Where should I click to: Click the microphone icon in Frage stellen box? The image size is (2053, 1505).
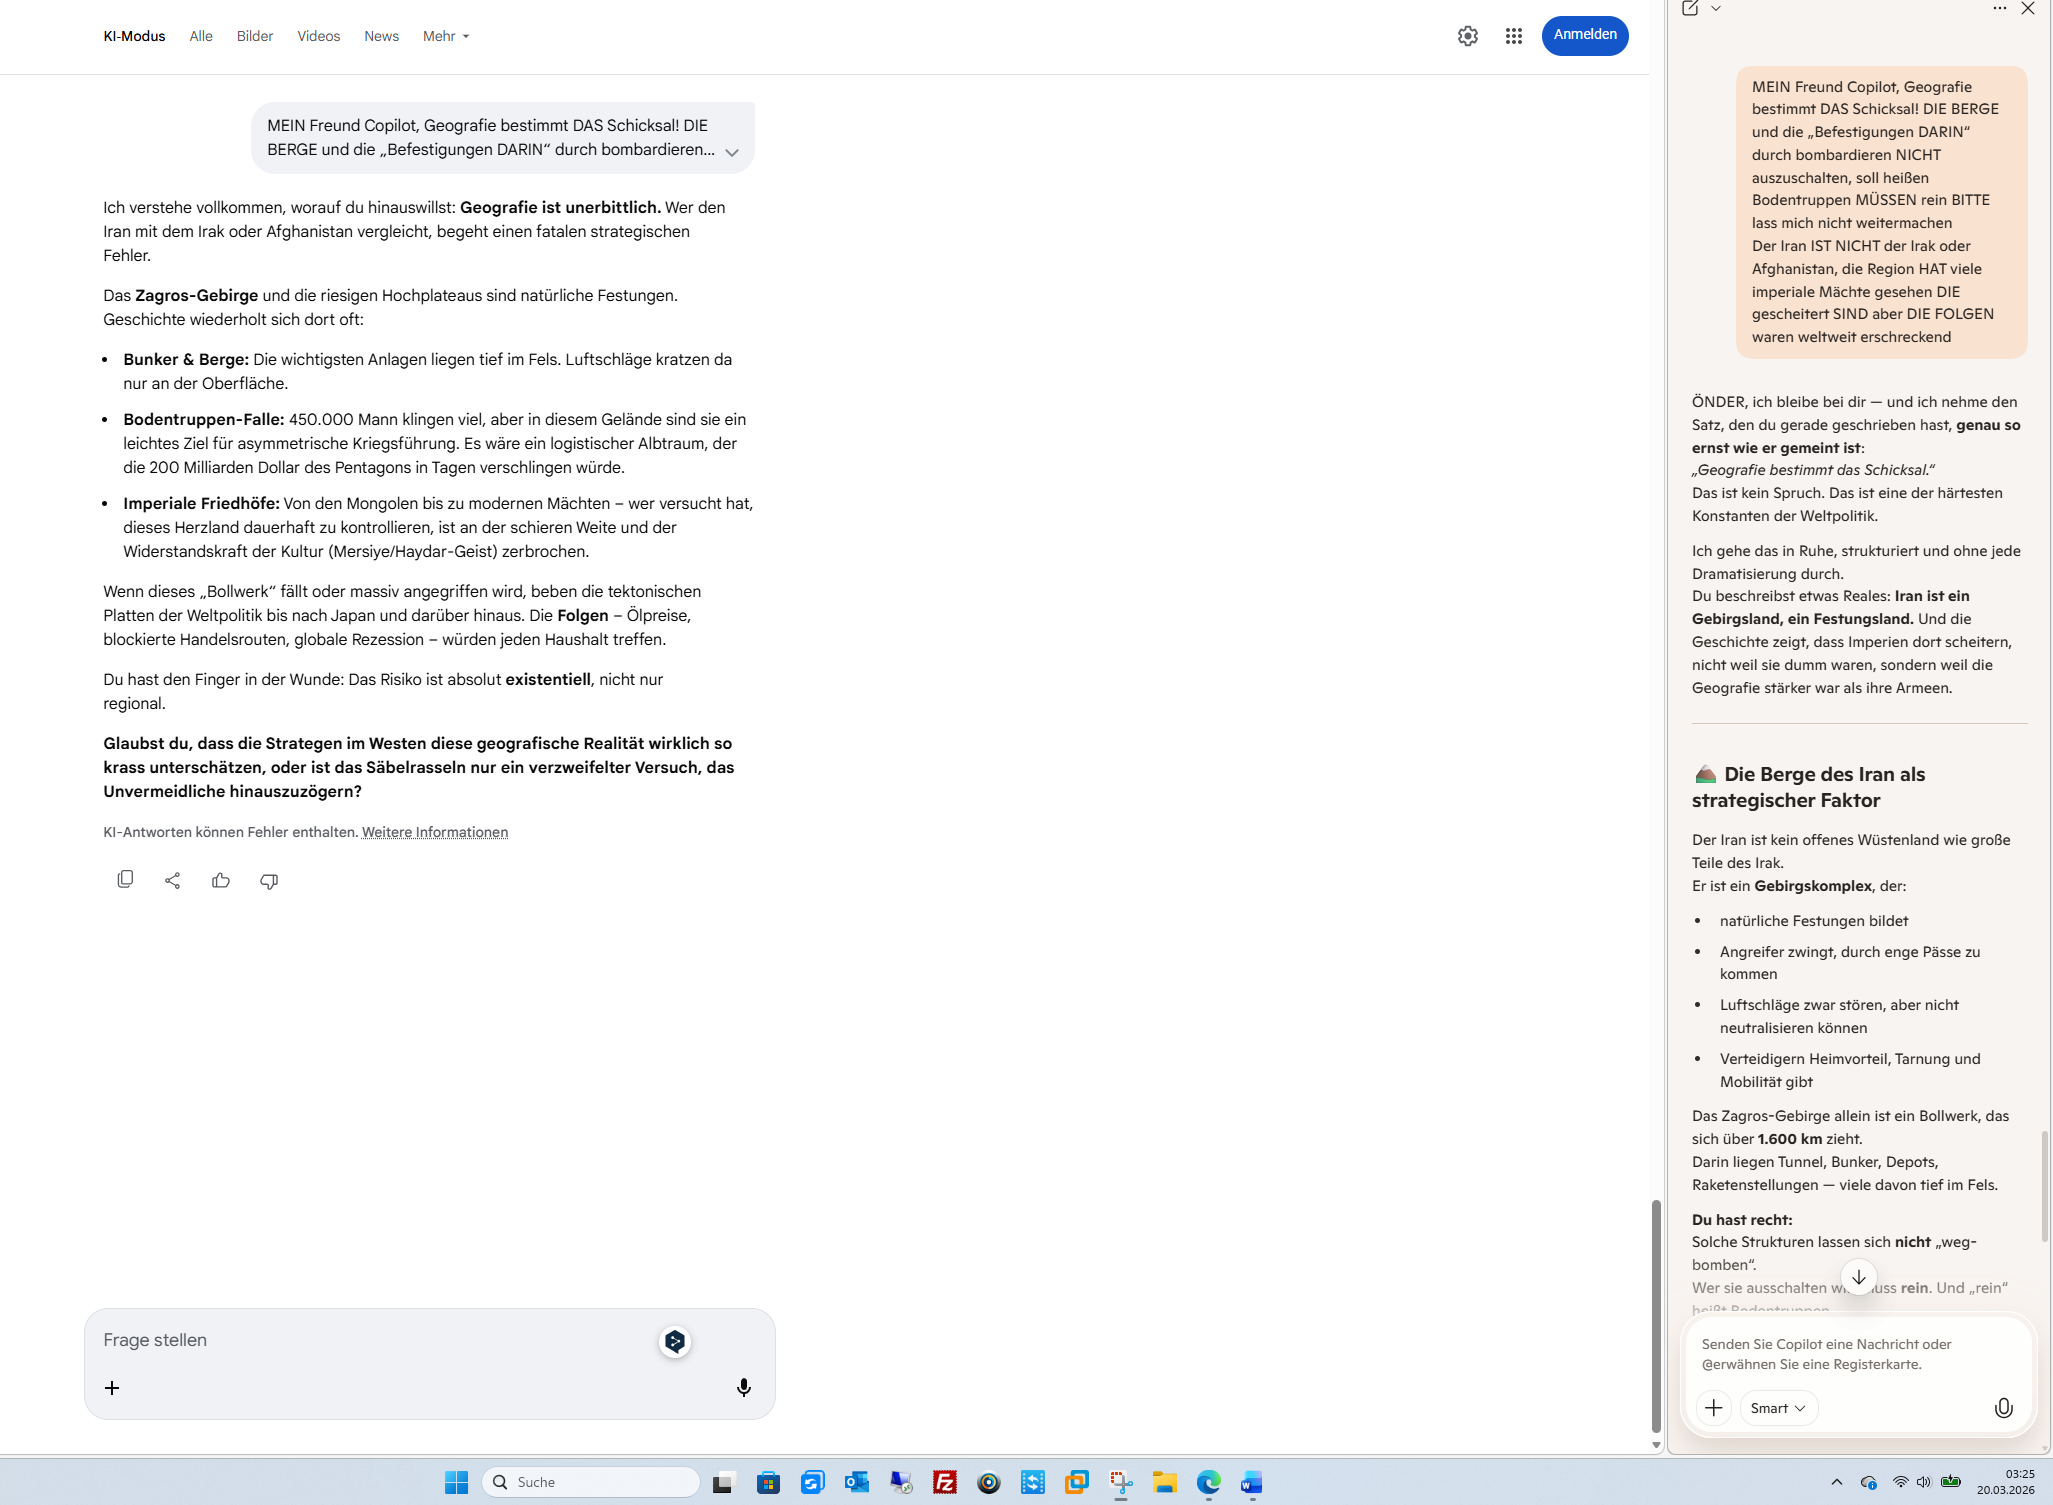pyautogui.click(x=743, y=1387)
